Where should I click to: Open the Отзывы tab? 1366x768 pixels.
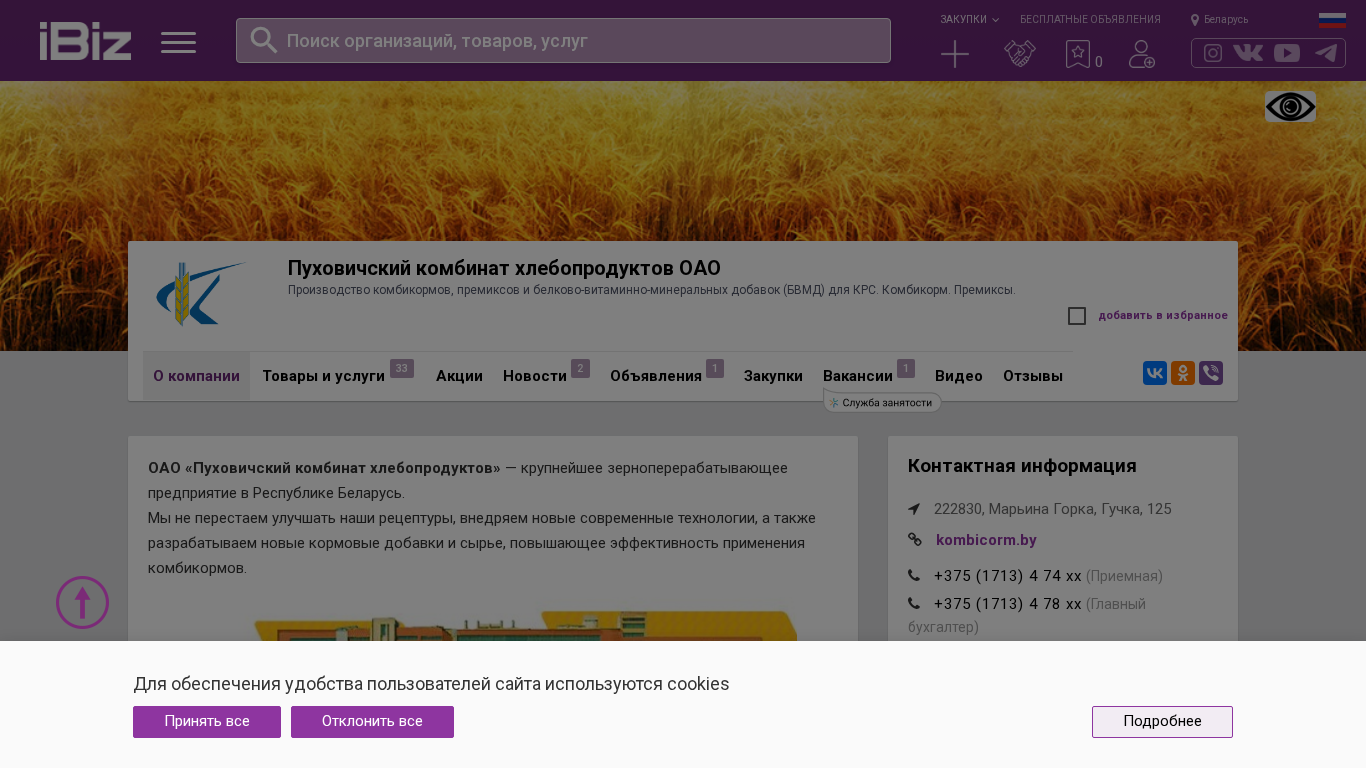1033,376
